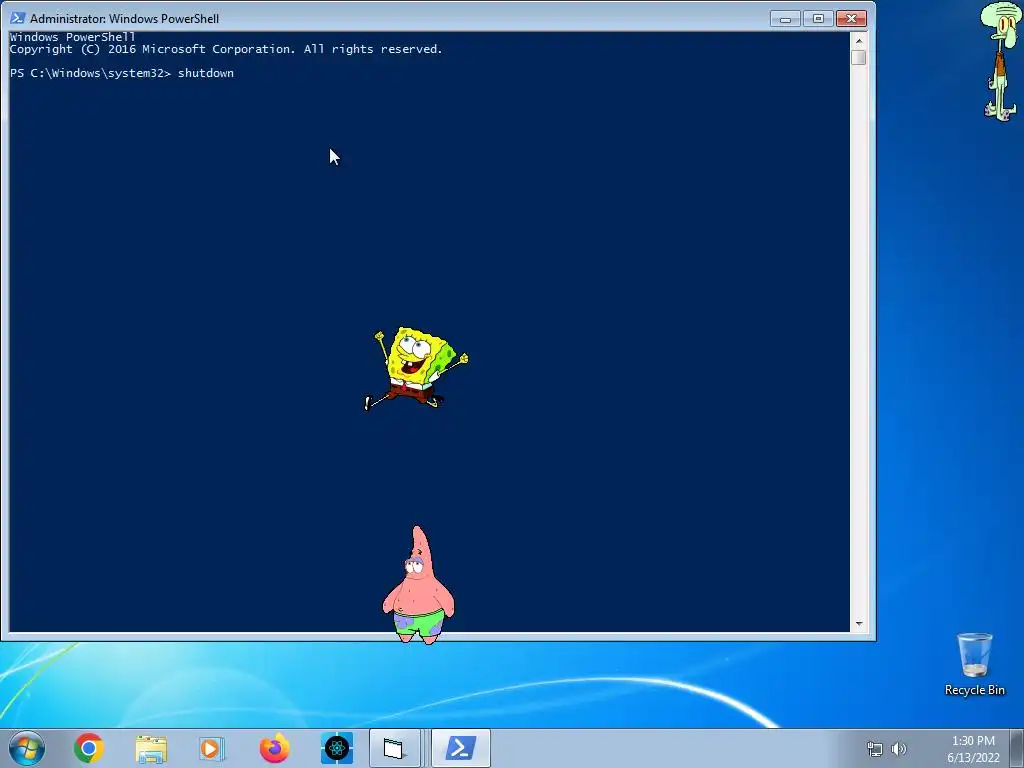The height and width of the screenshot is (768, 1024).
Task: Click the scrollbar up arrow in PowerShell
Action: pos(859,40)
